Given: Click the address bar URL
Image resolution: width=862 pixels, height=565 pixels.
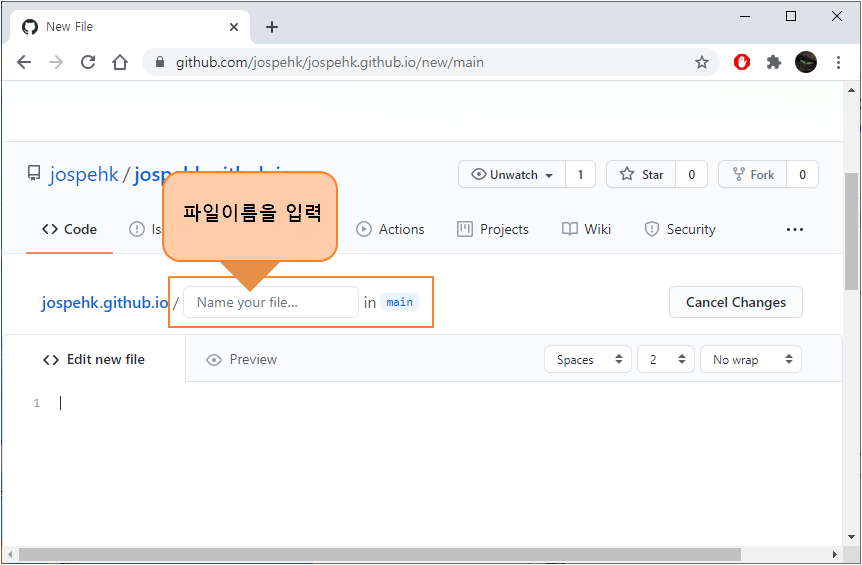Looking at the screenshot, I should tap(330, 62).
